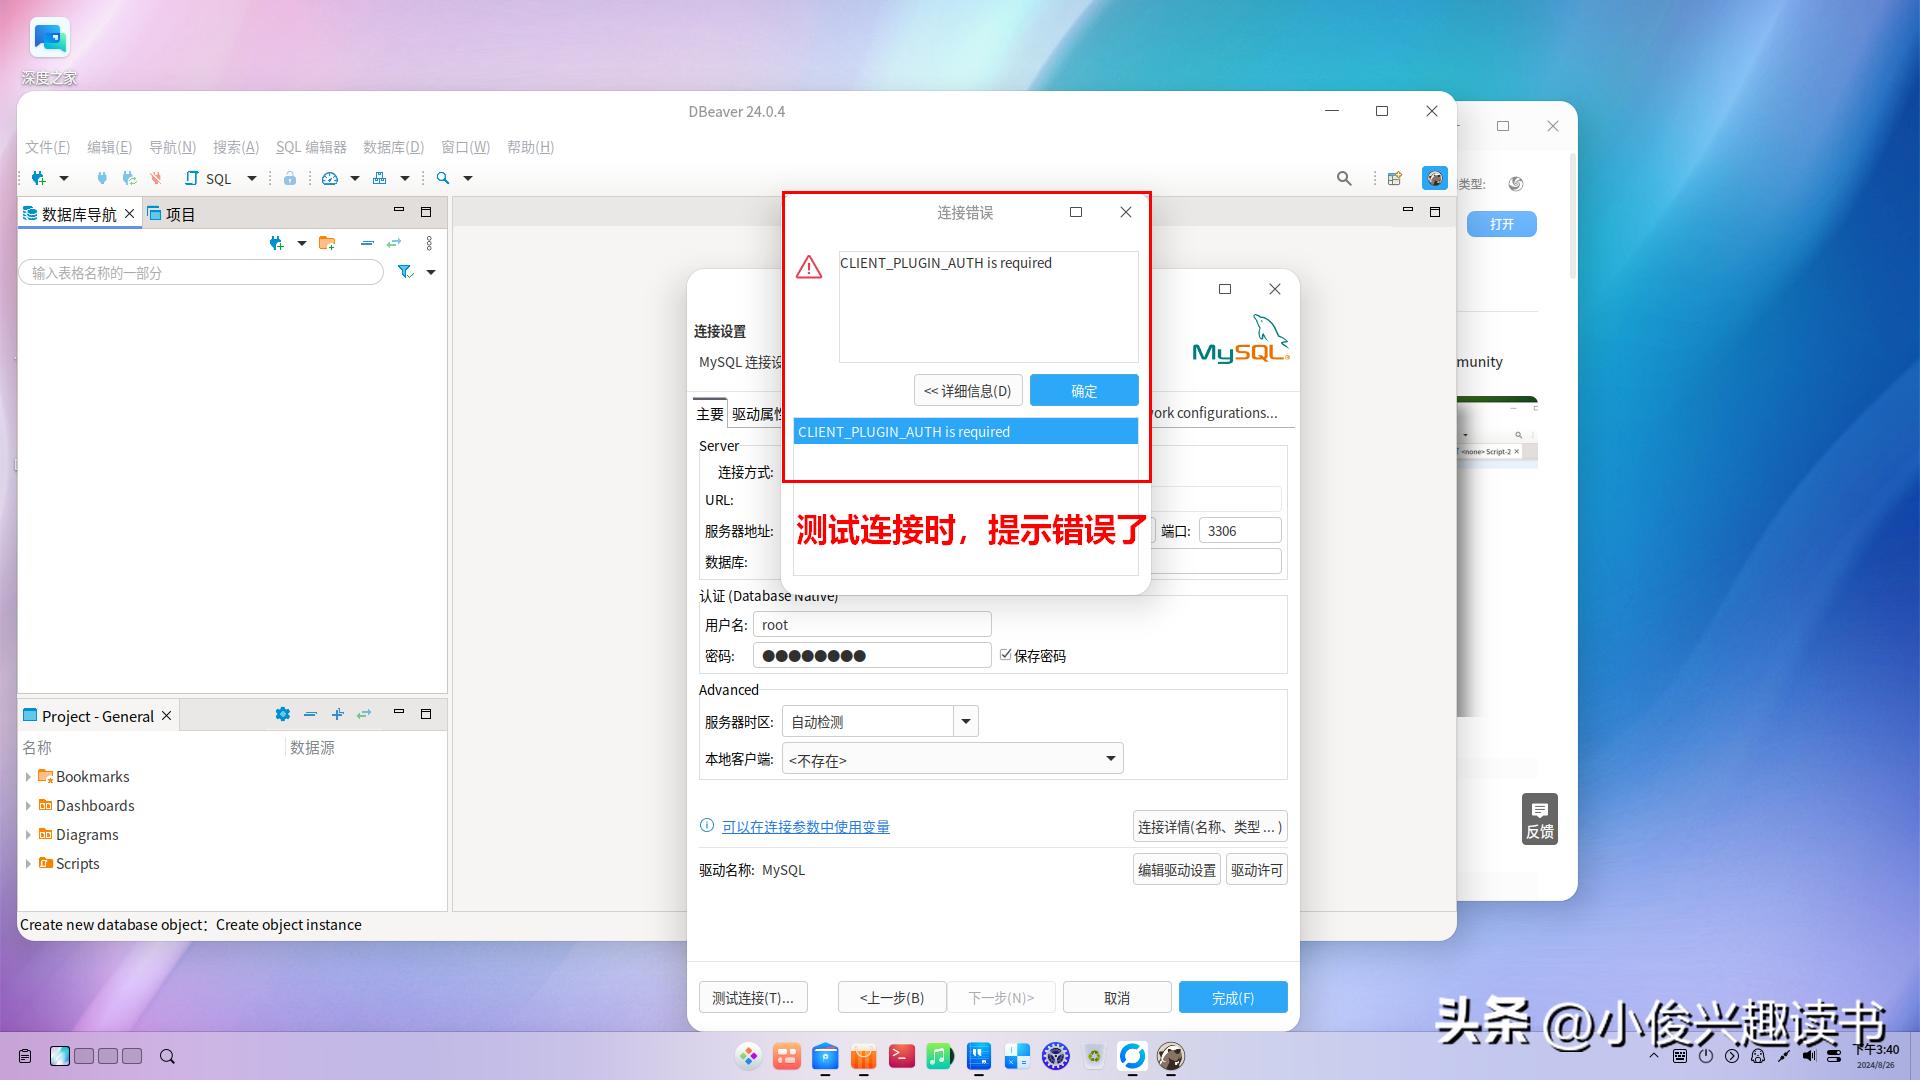The height and width of the screenshot is (1080, 1920).
Task: Click collapse all icon in Project panel
Action: click(x=310, y=714)
